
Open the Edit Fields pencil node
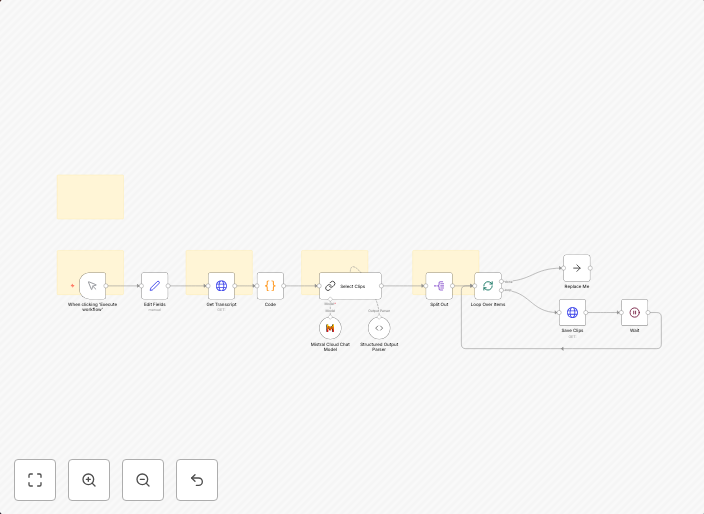154,286
